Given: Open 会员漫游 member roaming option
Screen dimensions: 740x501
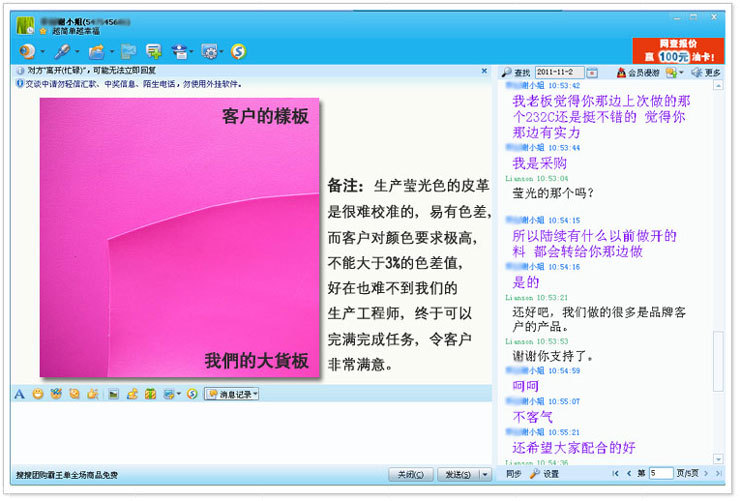Looking at the screenshot, I should [638, 72].
